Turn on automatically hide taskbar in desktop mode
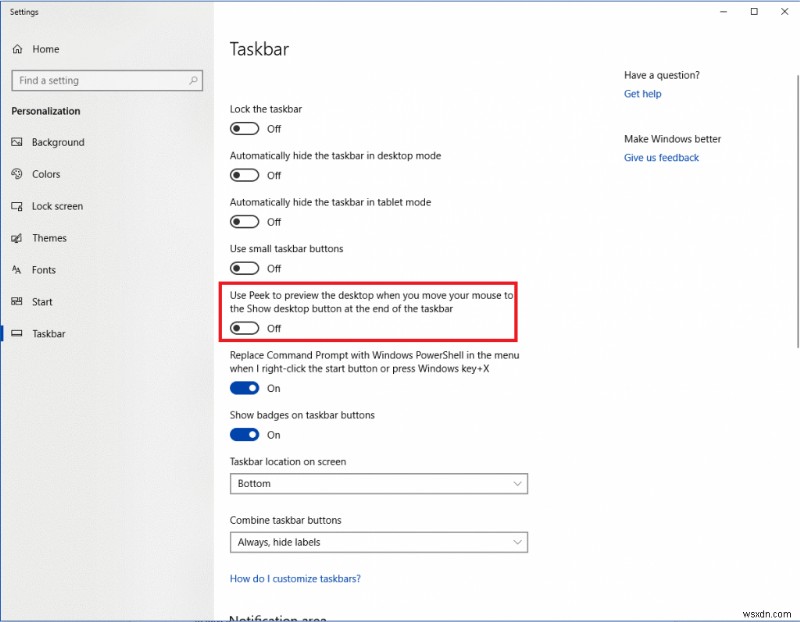This screenshot has width=800, height=622. coord(244,175)
